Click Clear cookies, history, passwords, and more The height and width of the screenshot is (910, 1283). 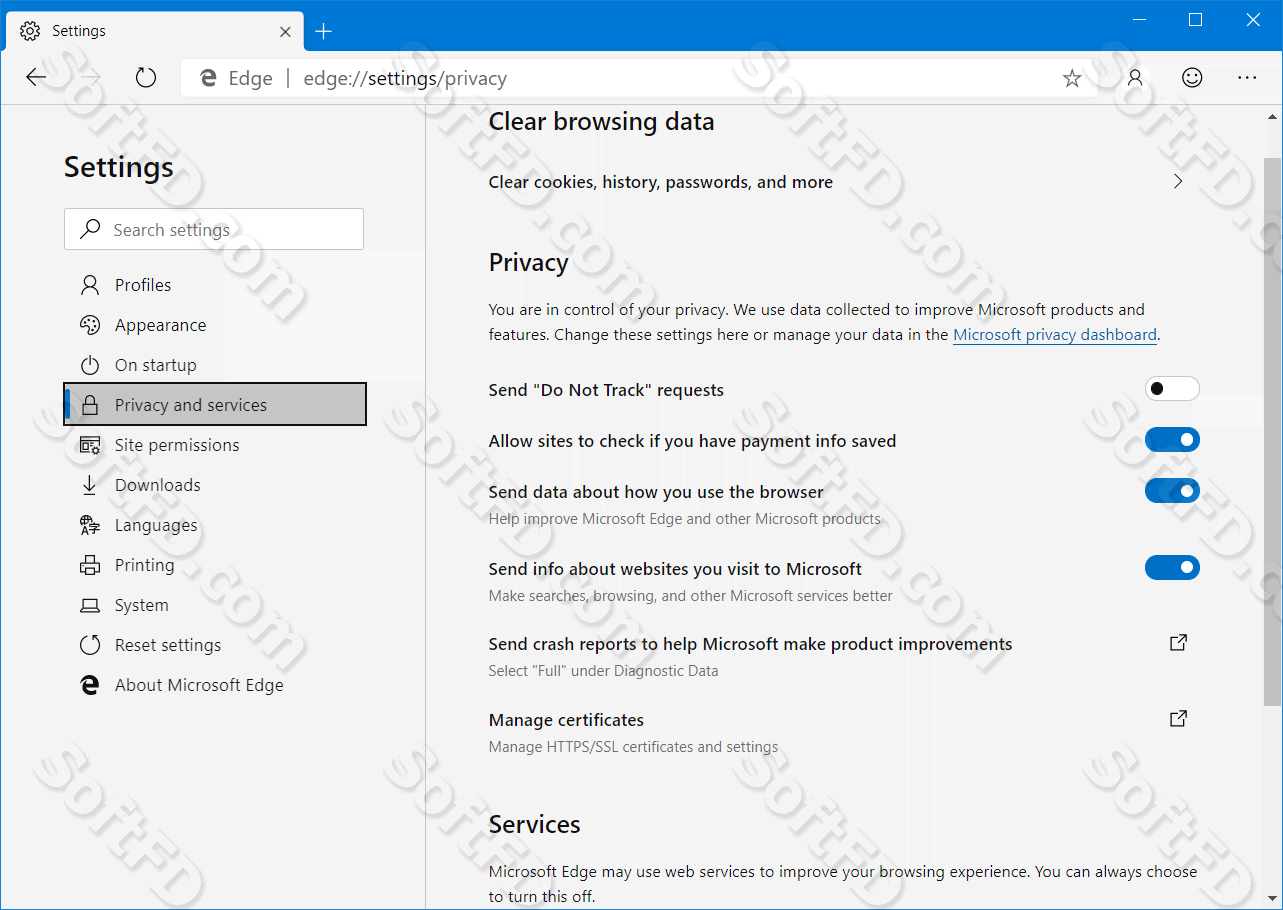point(660,182)
